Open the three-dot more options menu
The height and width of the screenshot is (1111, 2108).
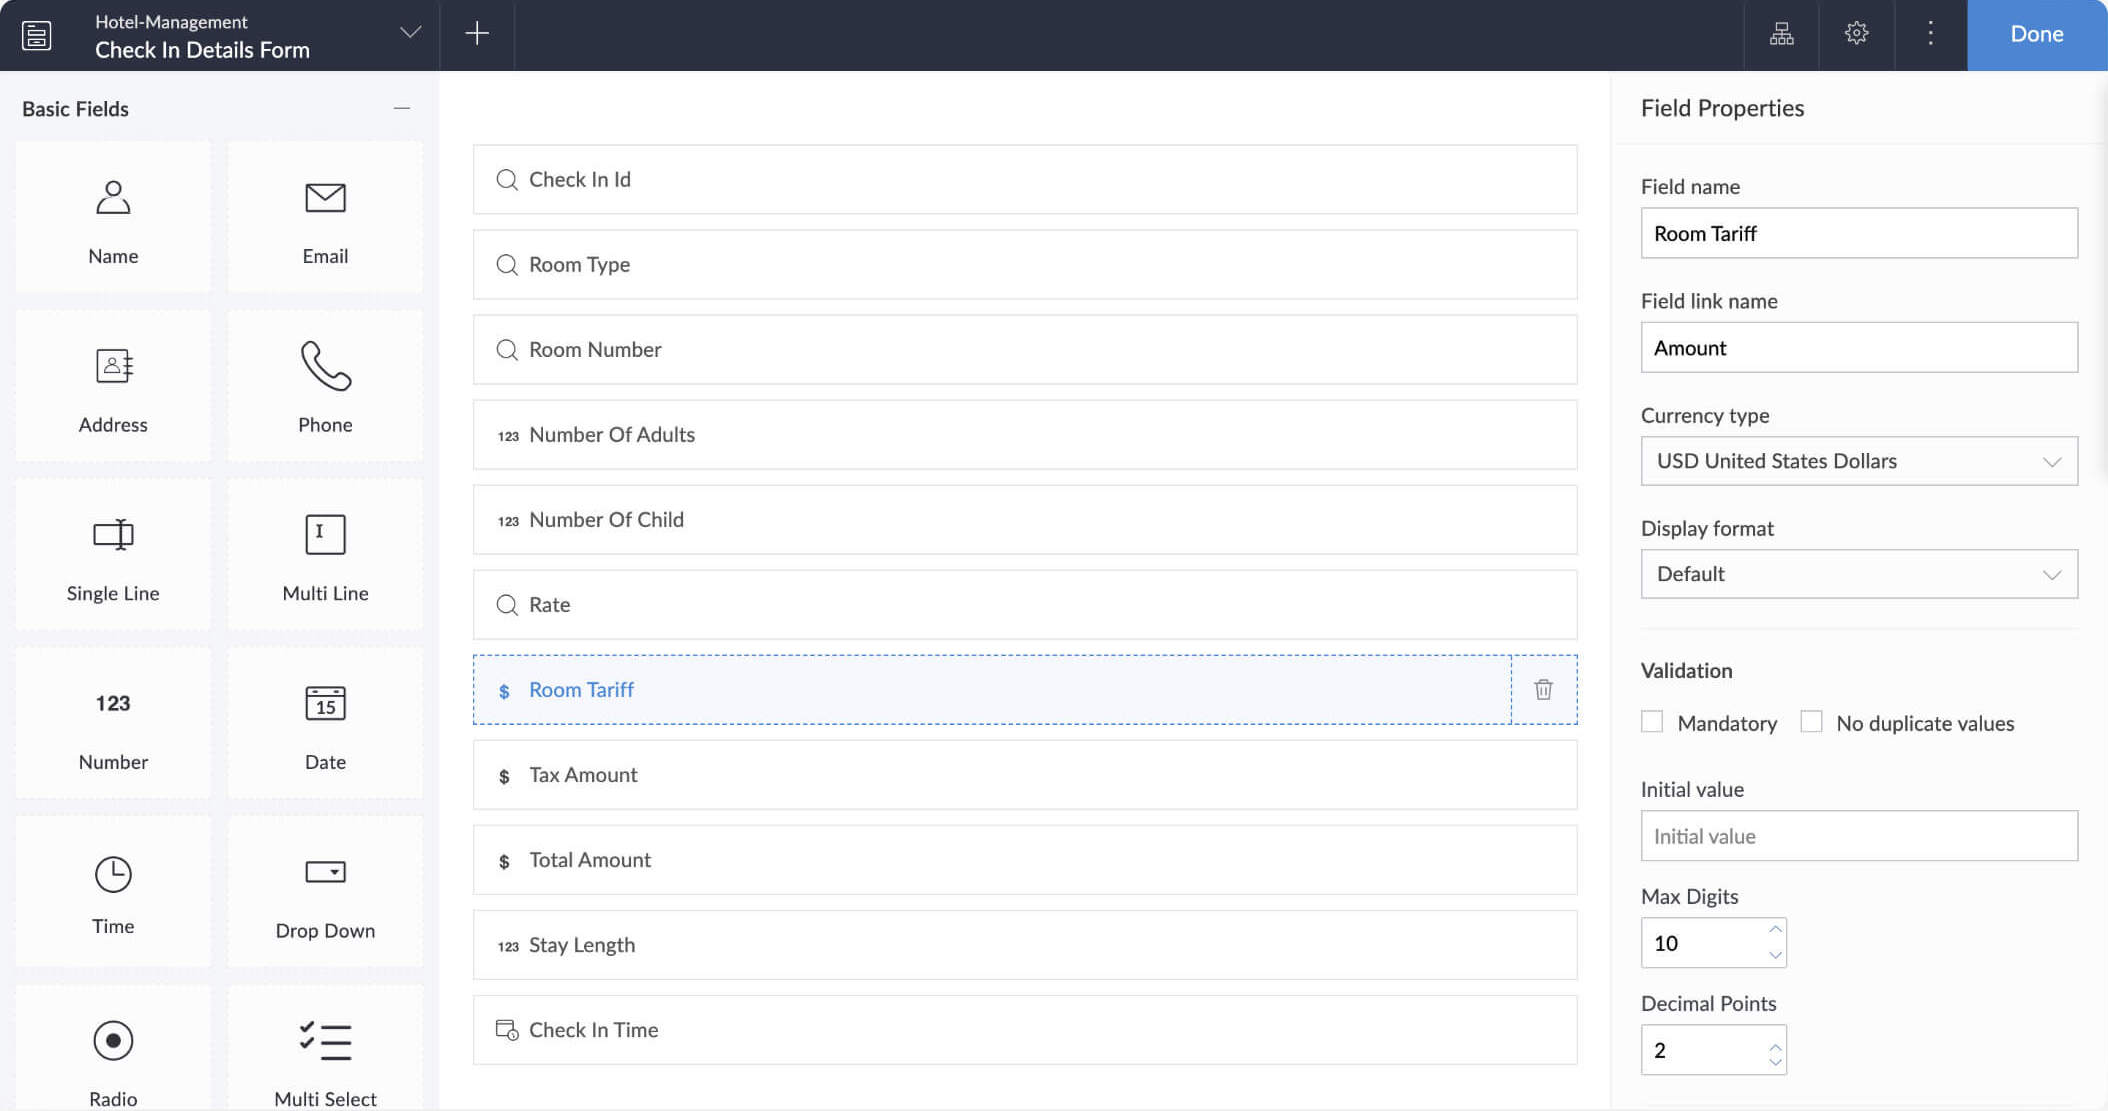pyautogui.click(x=1930, y=34)
